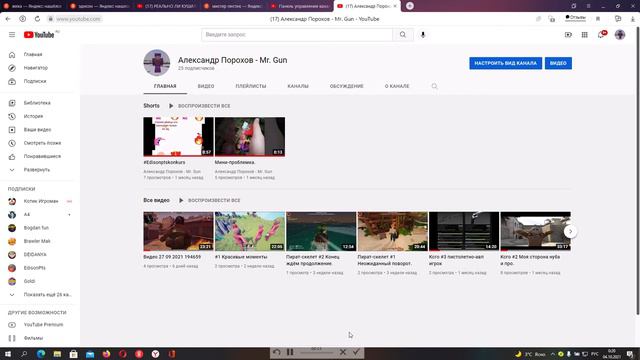Open a new browser tab with plus
The width and height of the screenshot is (640, 360).
click(x=410, y=6)
